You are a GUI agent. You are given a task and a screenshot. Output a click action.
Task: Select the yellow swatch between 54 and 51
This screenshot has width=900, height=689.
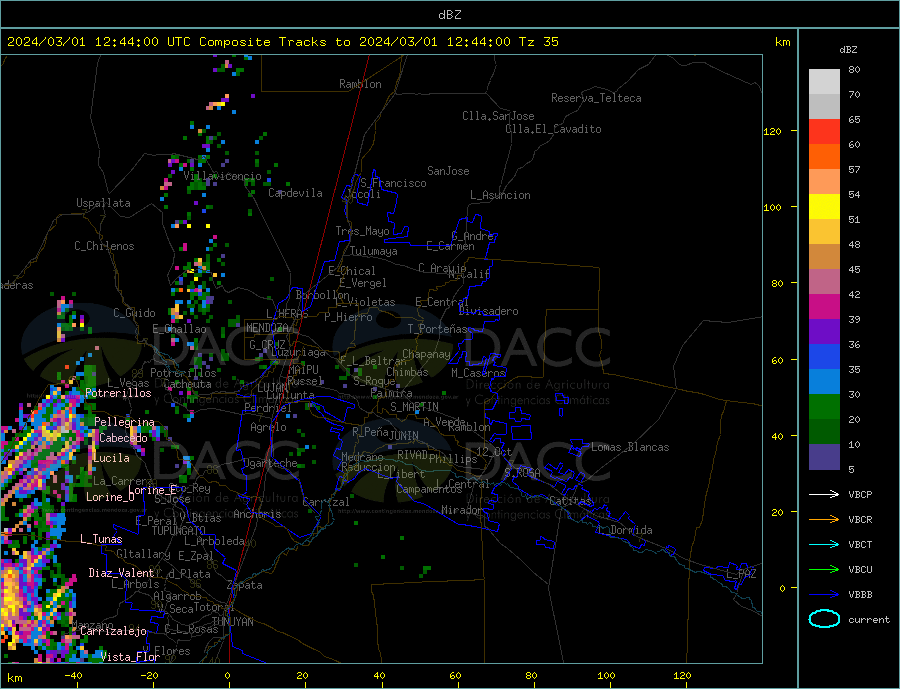(x=824, y=207)
